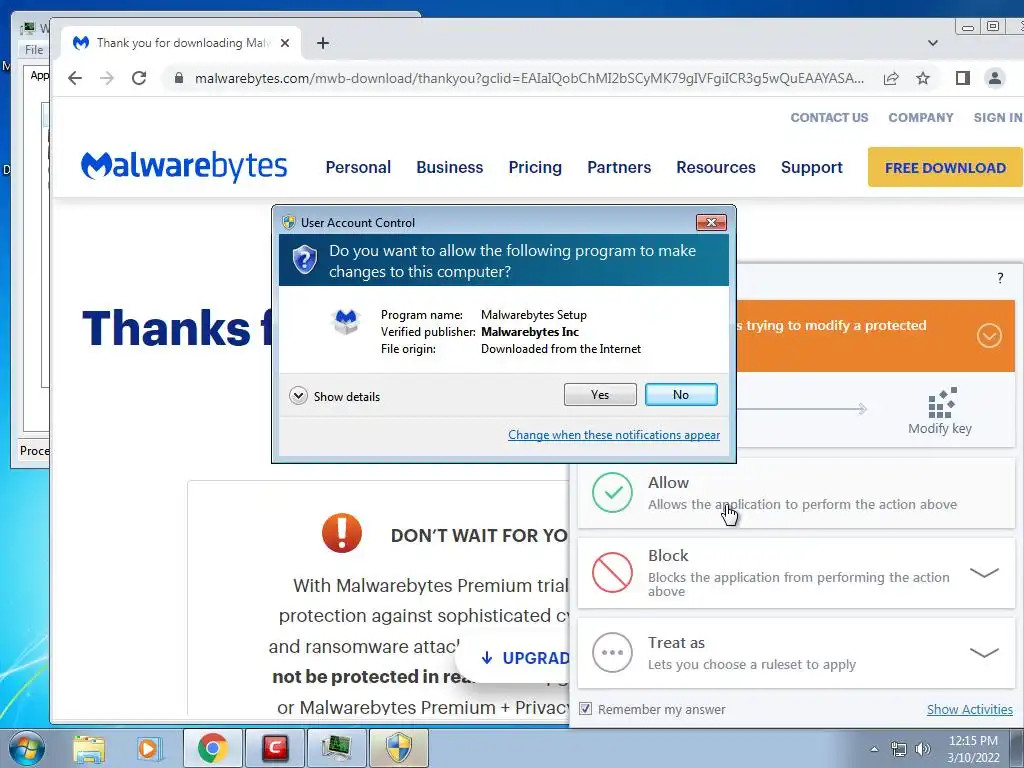The width and height of the screenshot is (1024, 768).
Task: Open the Comodo taskbar icon
Action: tap(275, 748)
